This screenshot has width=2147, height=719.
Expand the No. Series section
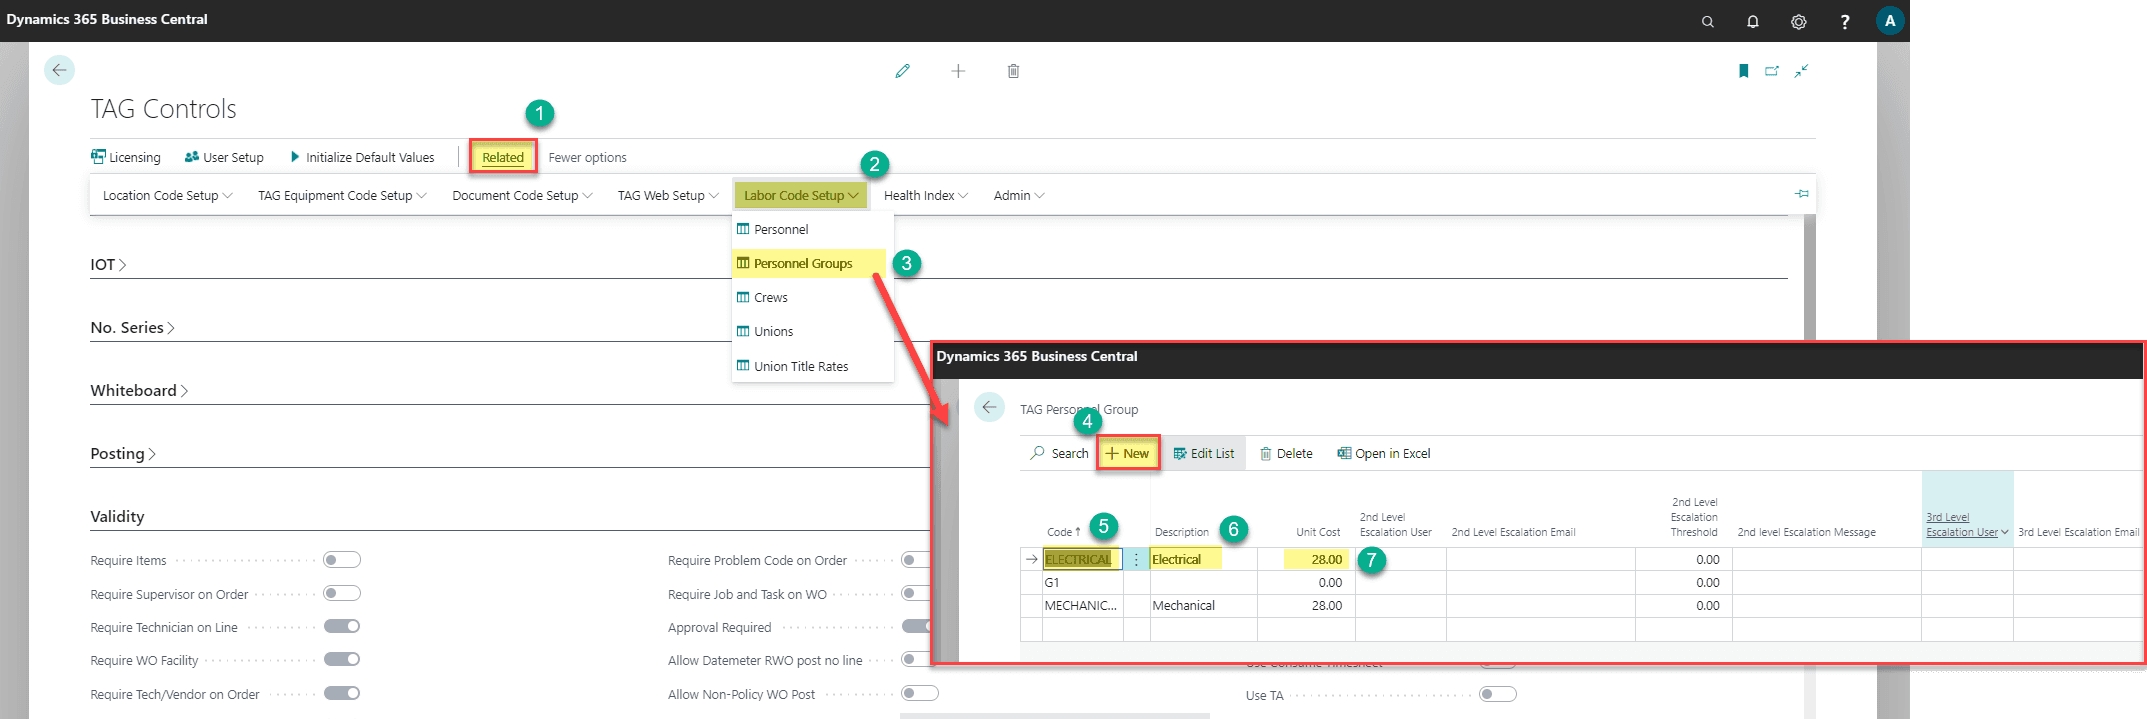pyautogui.click(x=132, y=328)
